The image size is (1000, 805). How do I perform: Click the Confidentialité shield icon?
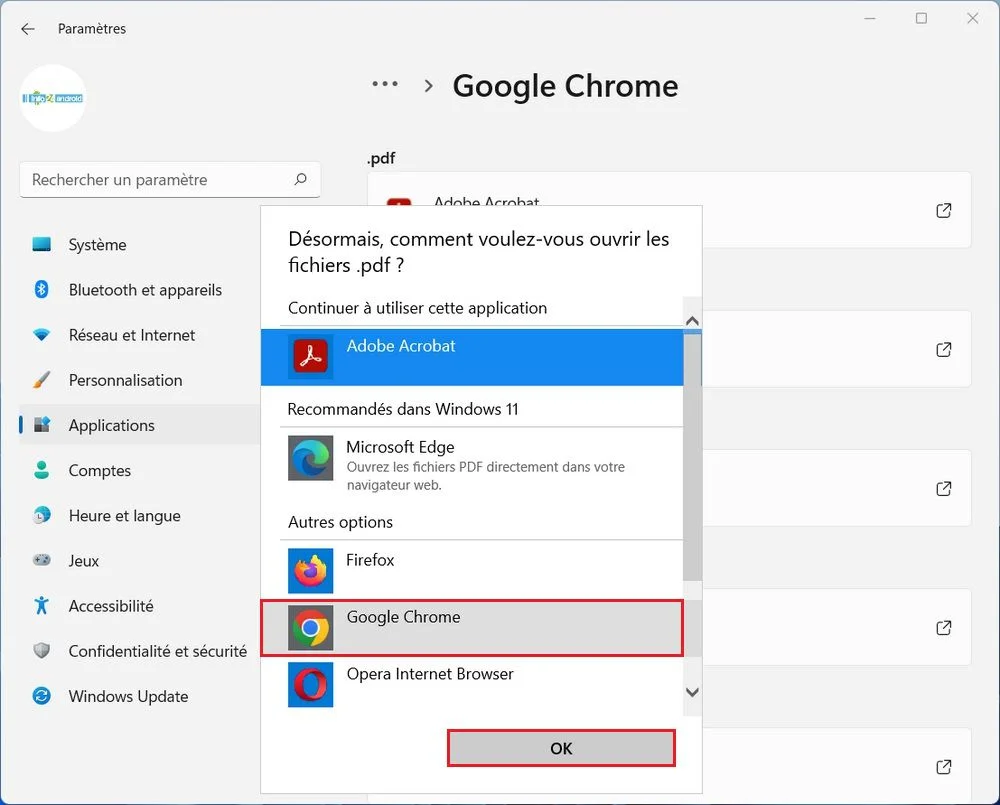click(x=41, y=651)
